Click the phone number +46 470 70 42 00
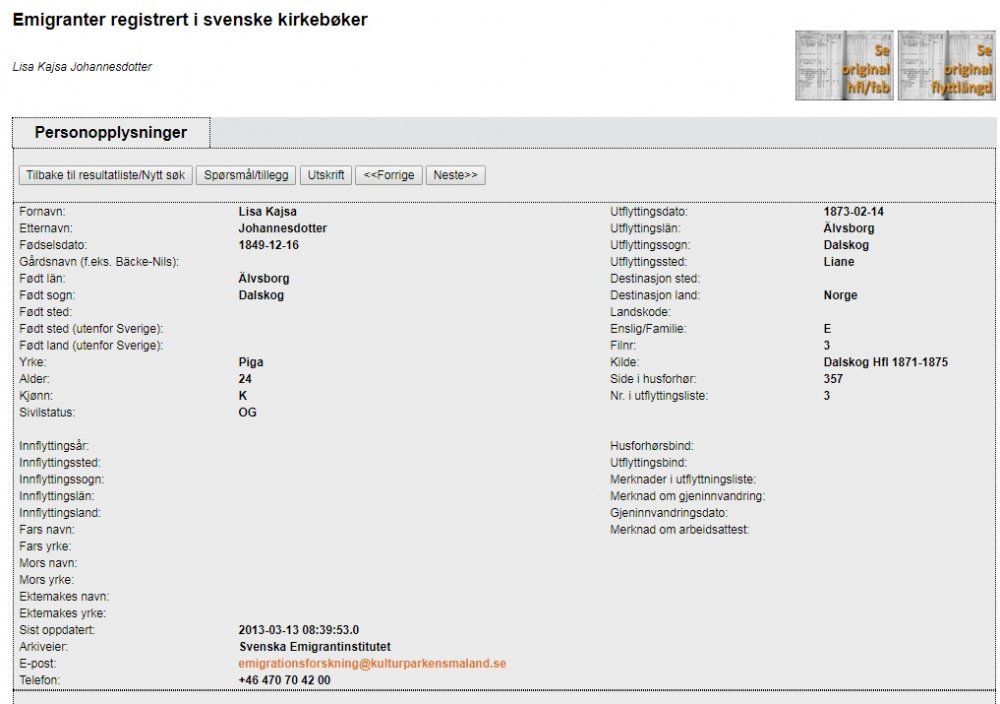This screenshot has height=704, width=1000. coord(284,680)
